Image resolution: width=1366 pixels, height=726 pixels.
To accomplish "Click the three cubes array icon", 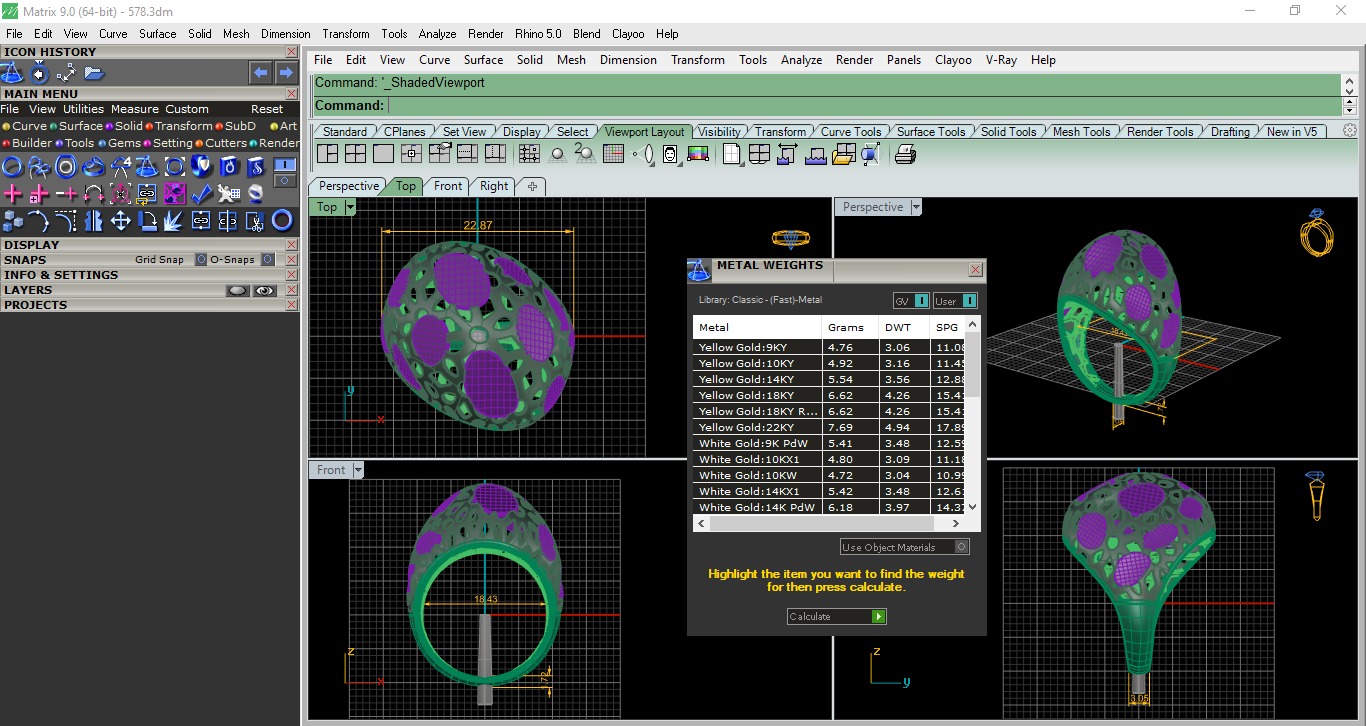I will [12, 220].
